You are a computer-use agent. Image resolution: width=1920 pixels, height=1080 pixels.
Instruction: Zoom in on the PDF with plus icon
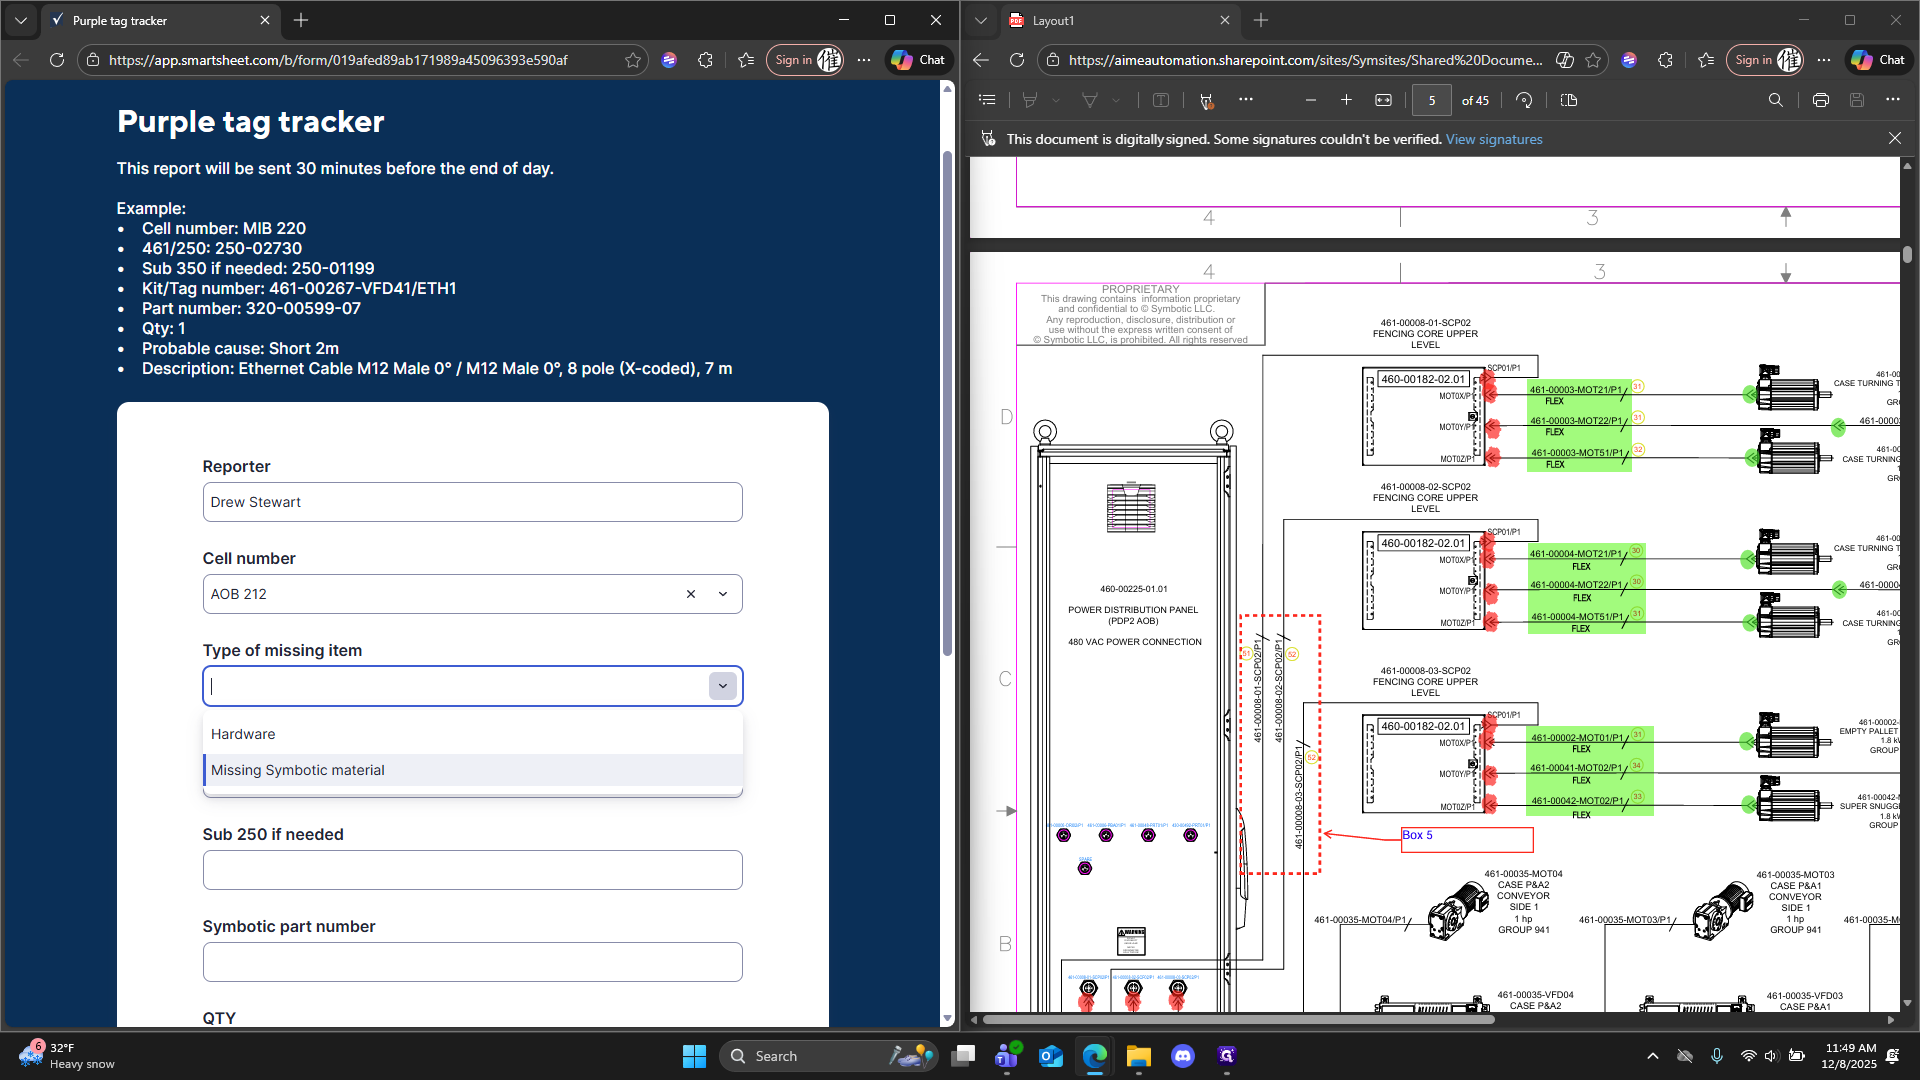coord(1346,100)
